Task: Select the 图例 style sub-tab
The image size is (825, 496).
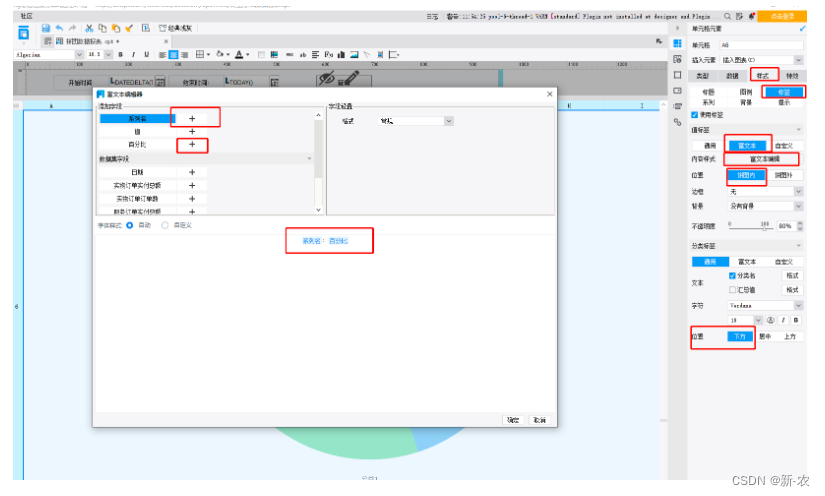Action: click(746, 92)
